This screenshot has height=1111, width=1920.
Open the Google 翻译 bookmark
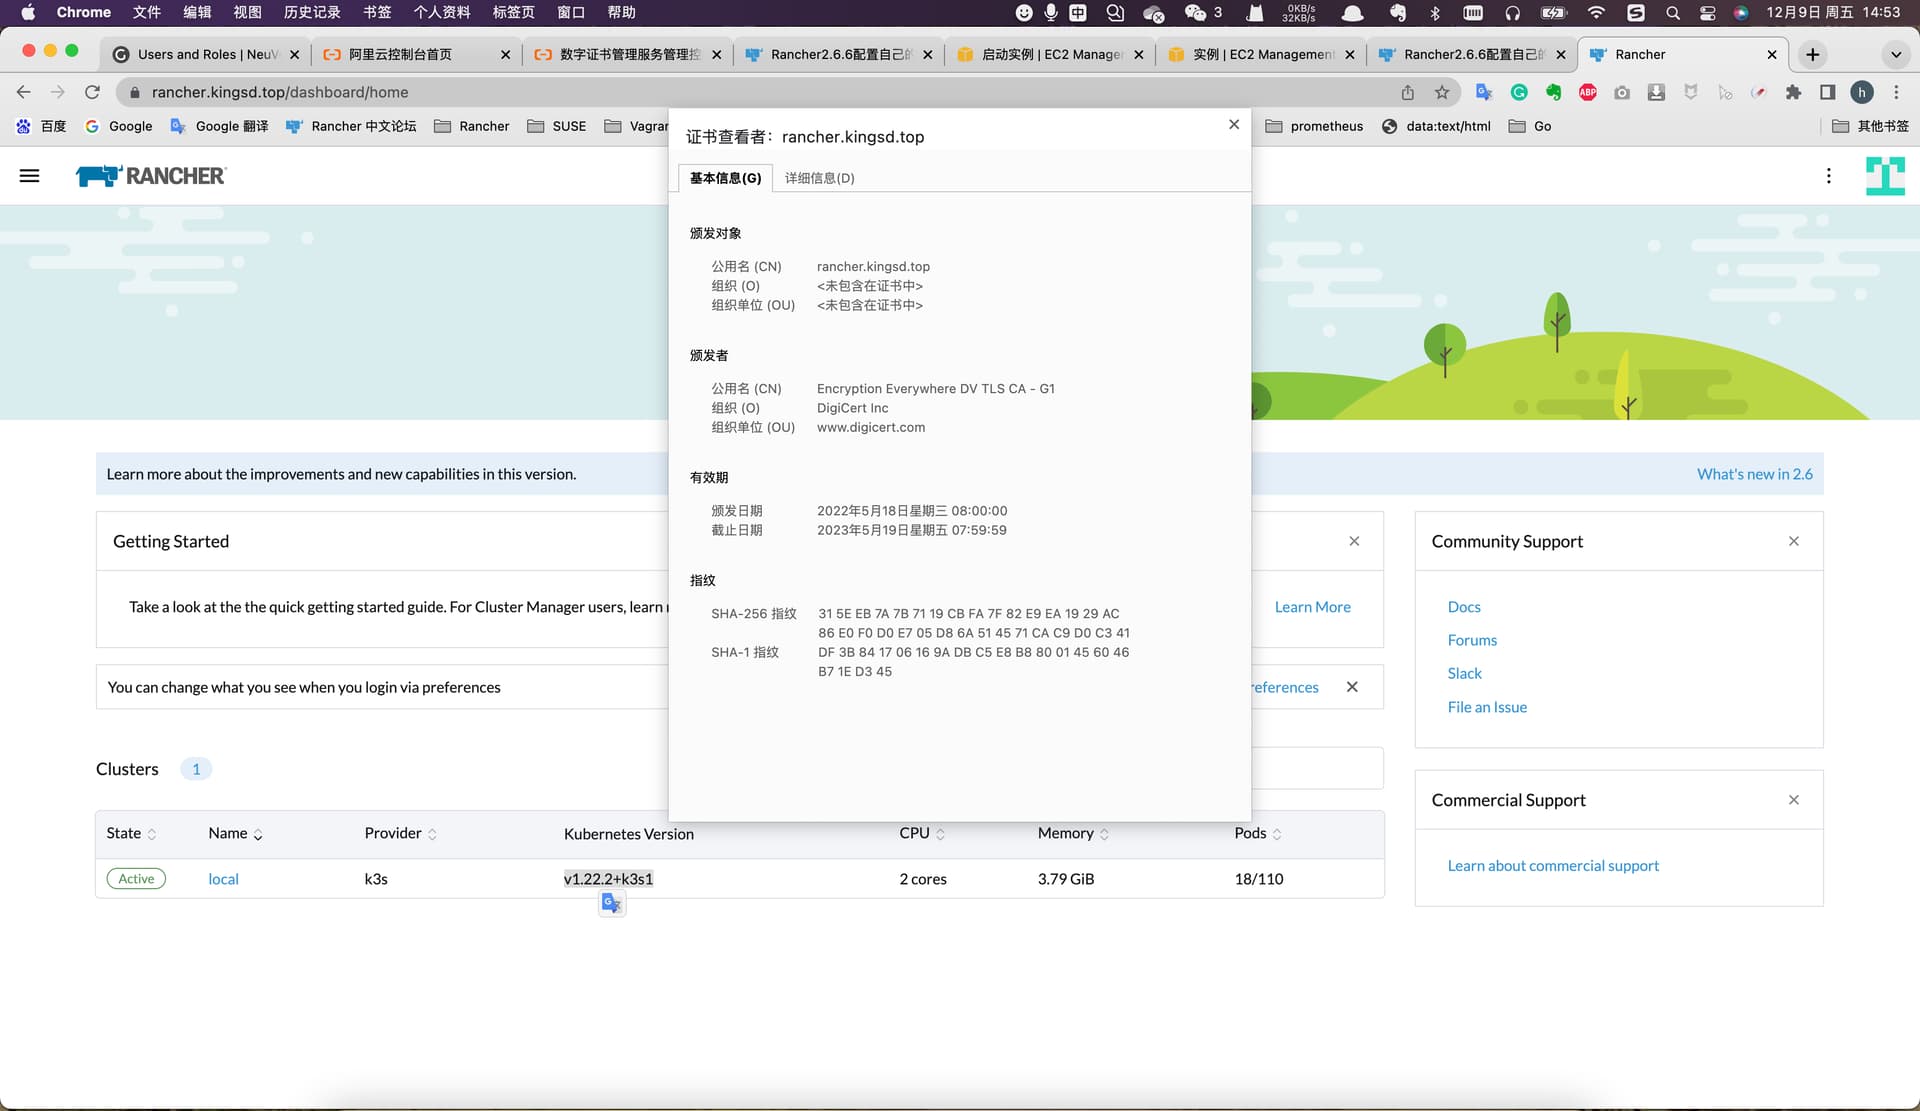(219, 126)
